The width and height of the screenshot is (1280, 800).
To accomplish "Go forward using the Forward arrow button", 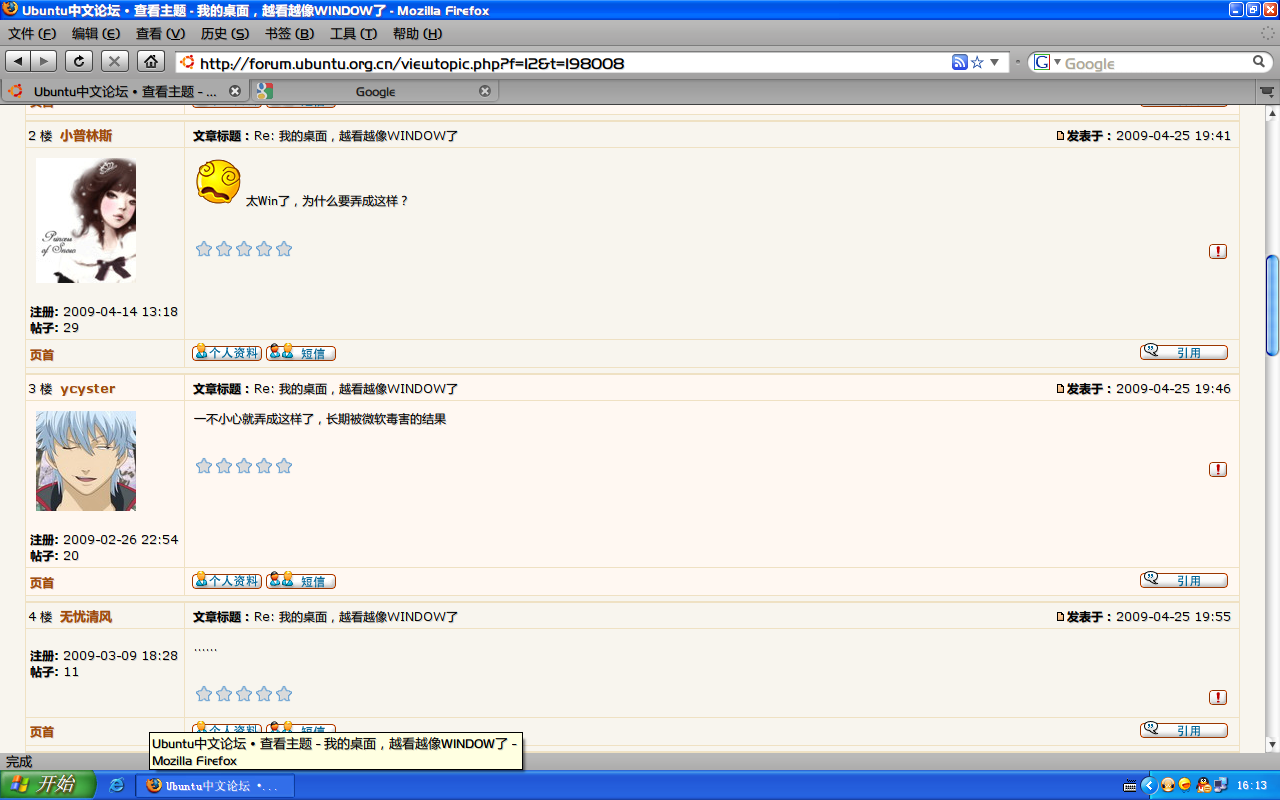I will tap(44, 61).
